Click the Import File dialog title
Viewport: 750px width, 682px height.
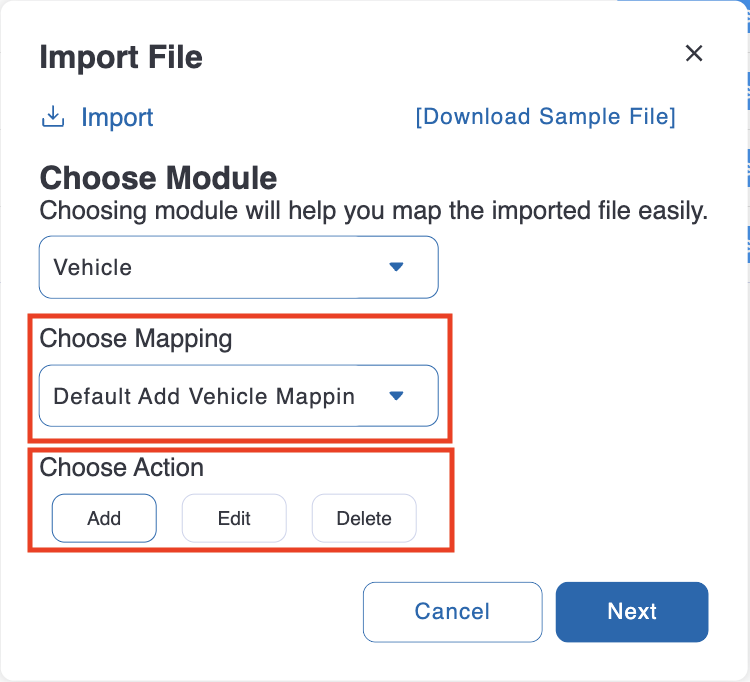121,57
